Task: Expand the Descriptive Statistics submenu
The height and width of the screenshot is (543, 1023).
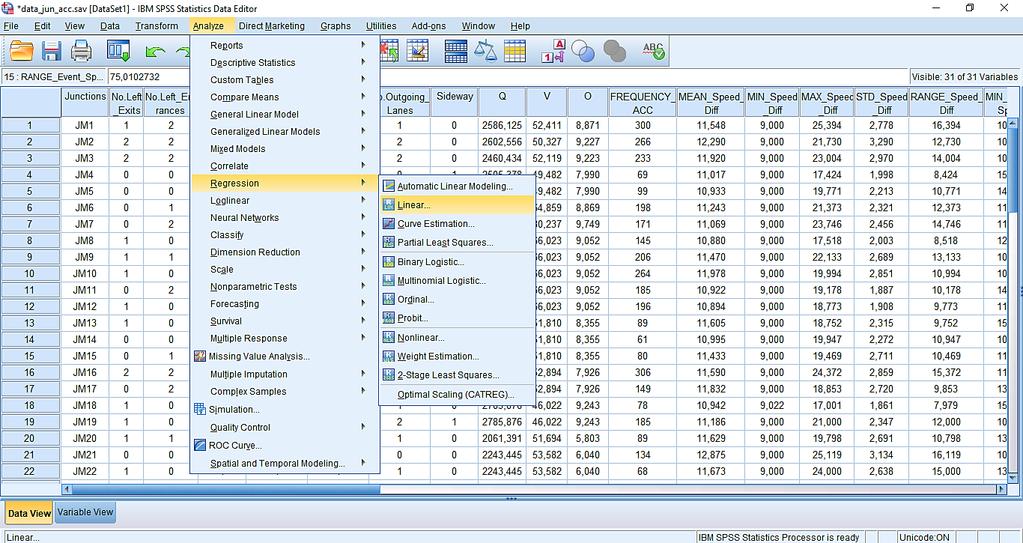Action: (284, 62)
